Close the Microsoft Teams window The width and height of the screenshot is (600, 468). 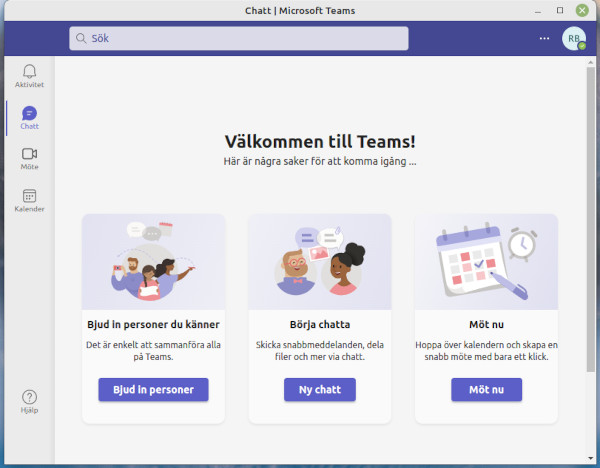coord(582,10)
